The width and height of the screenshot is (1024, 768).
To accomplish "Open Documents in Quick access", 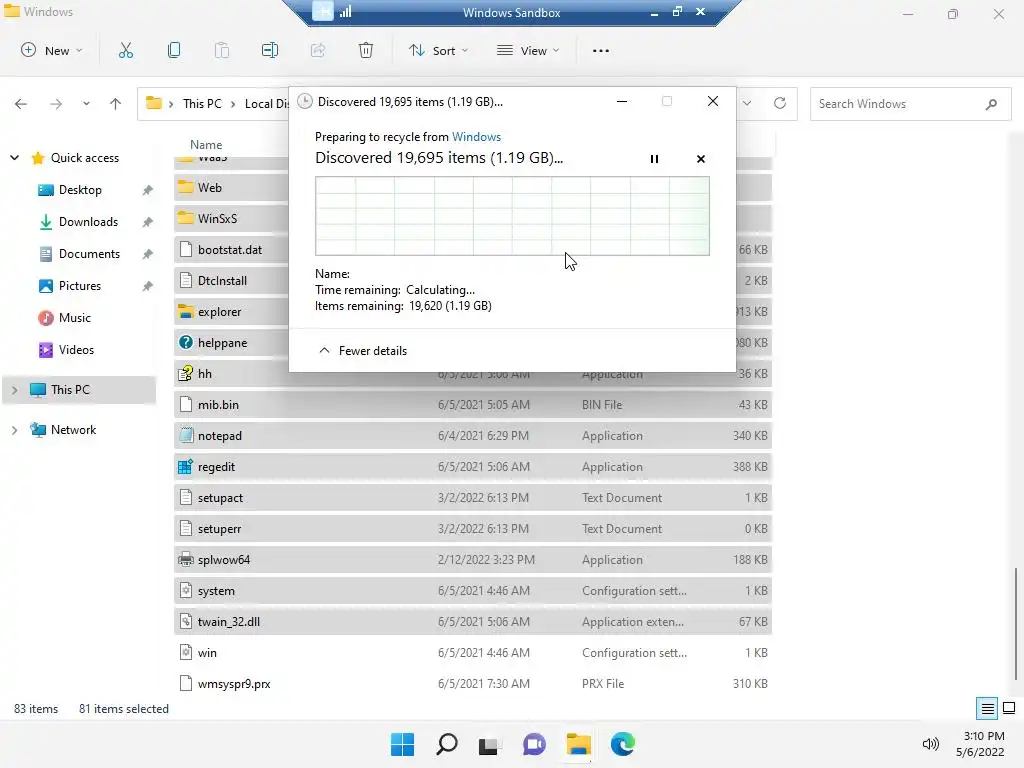I will (89, 254).
